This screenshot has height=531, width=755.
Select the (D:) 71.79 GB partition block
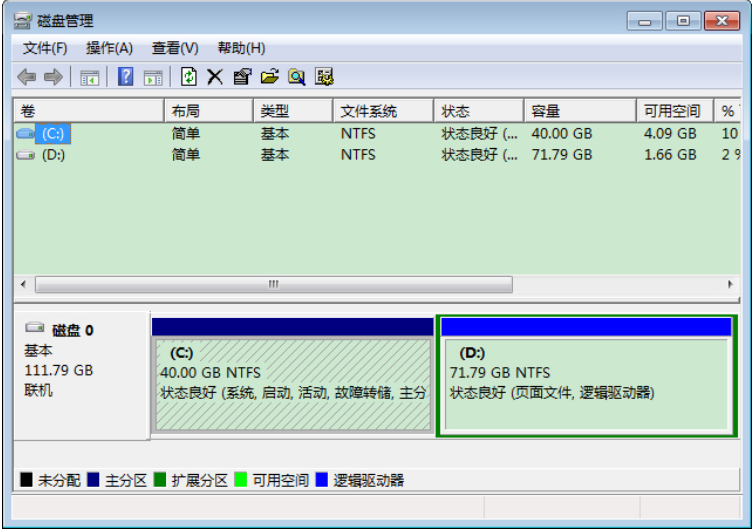(586, 385)
